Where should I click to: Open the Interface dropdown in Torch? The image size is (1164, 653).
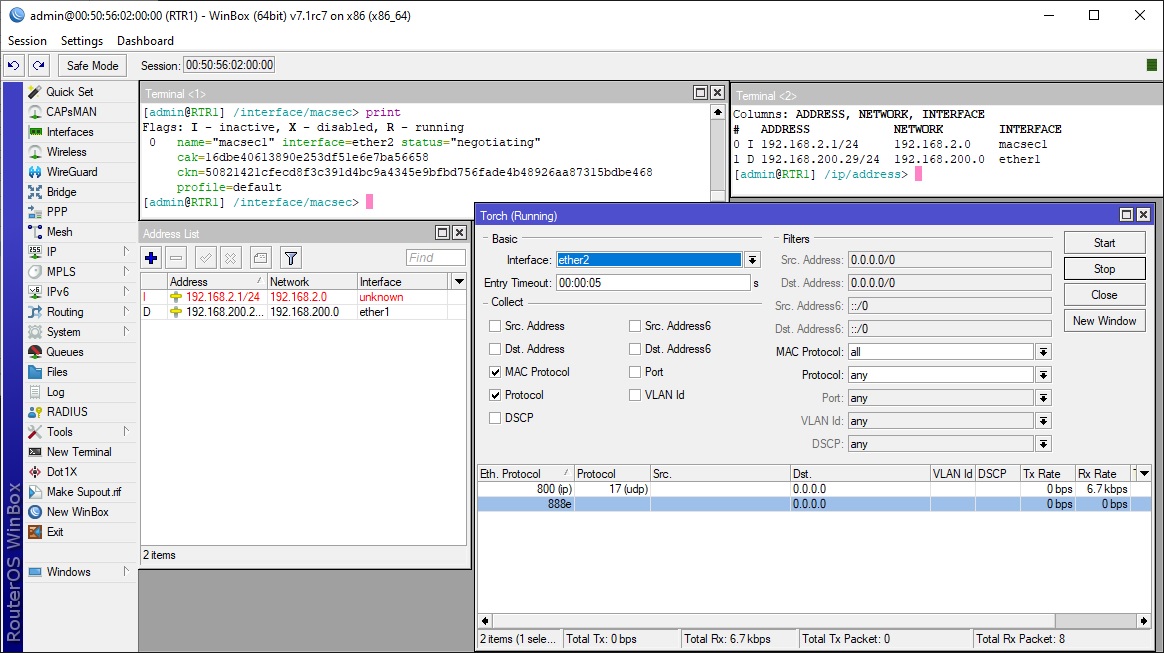751,259
